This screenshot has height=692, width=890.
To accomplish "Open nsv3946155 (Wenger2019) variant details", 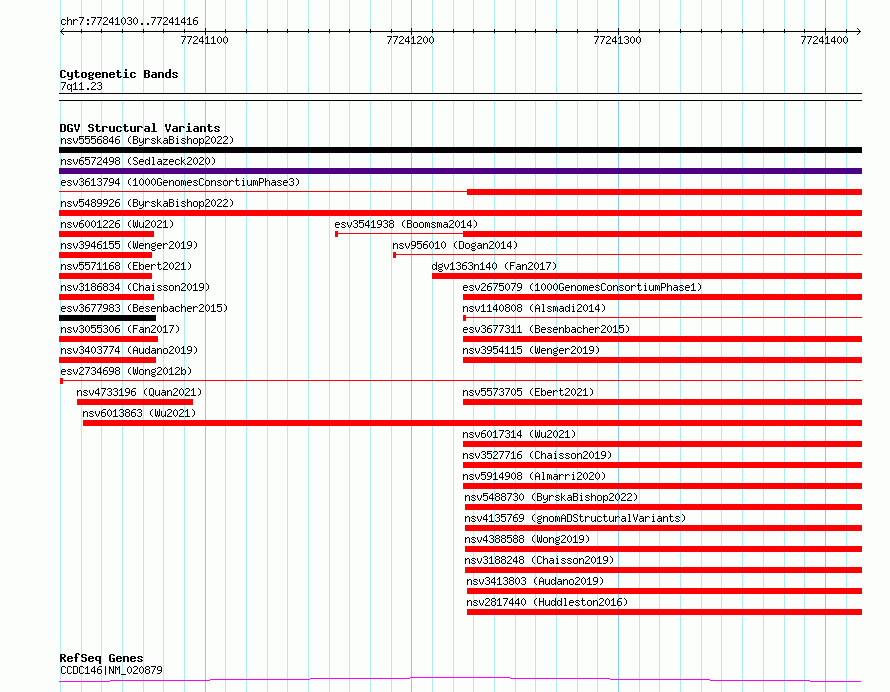I will click(129, 245).
